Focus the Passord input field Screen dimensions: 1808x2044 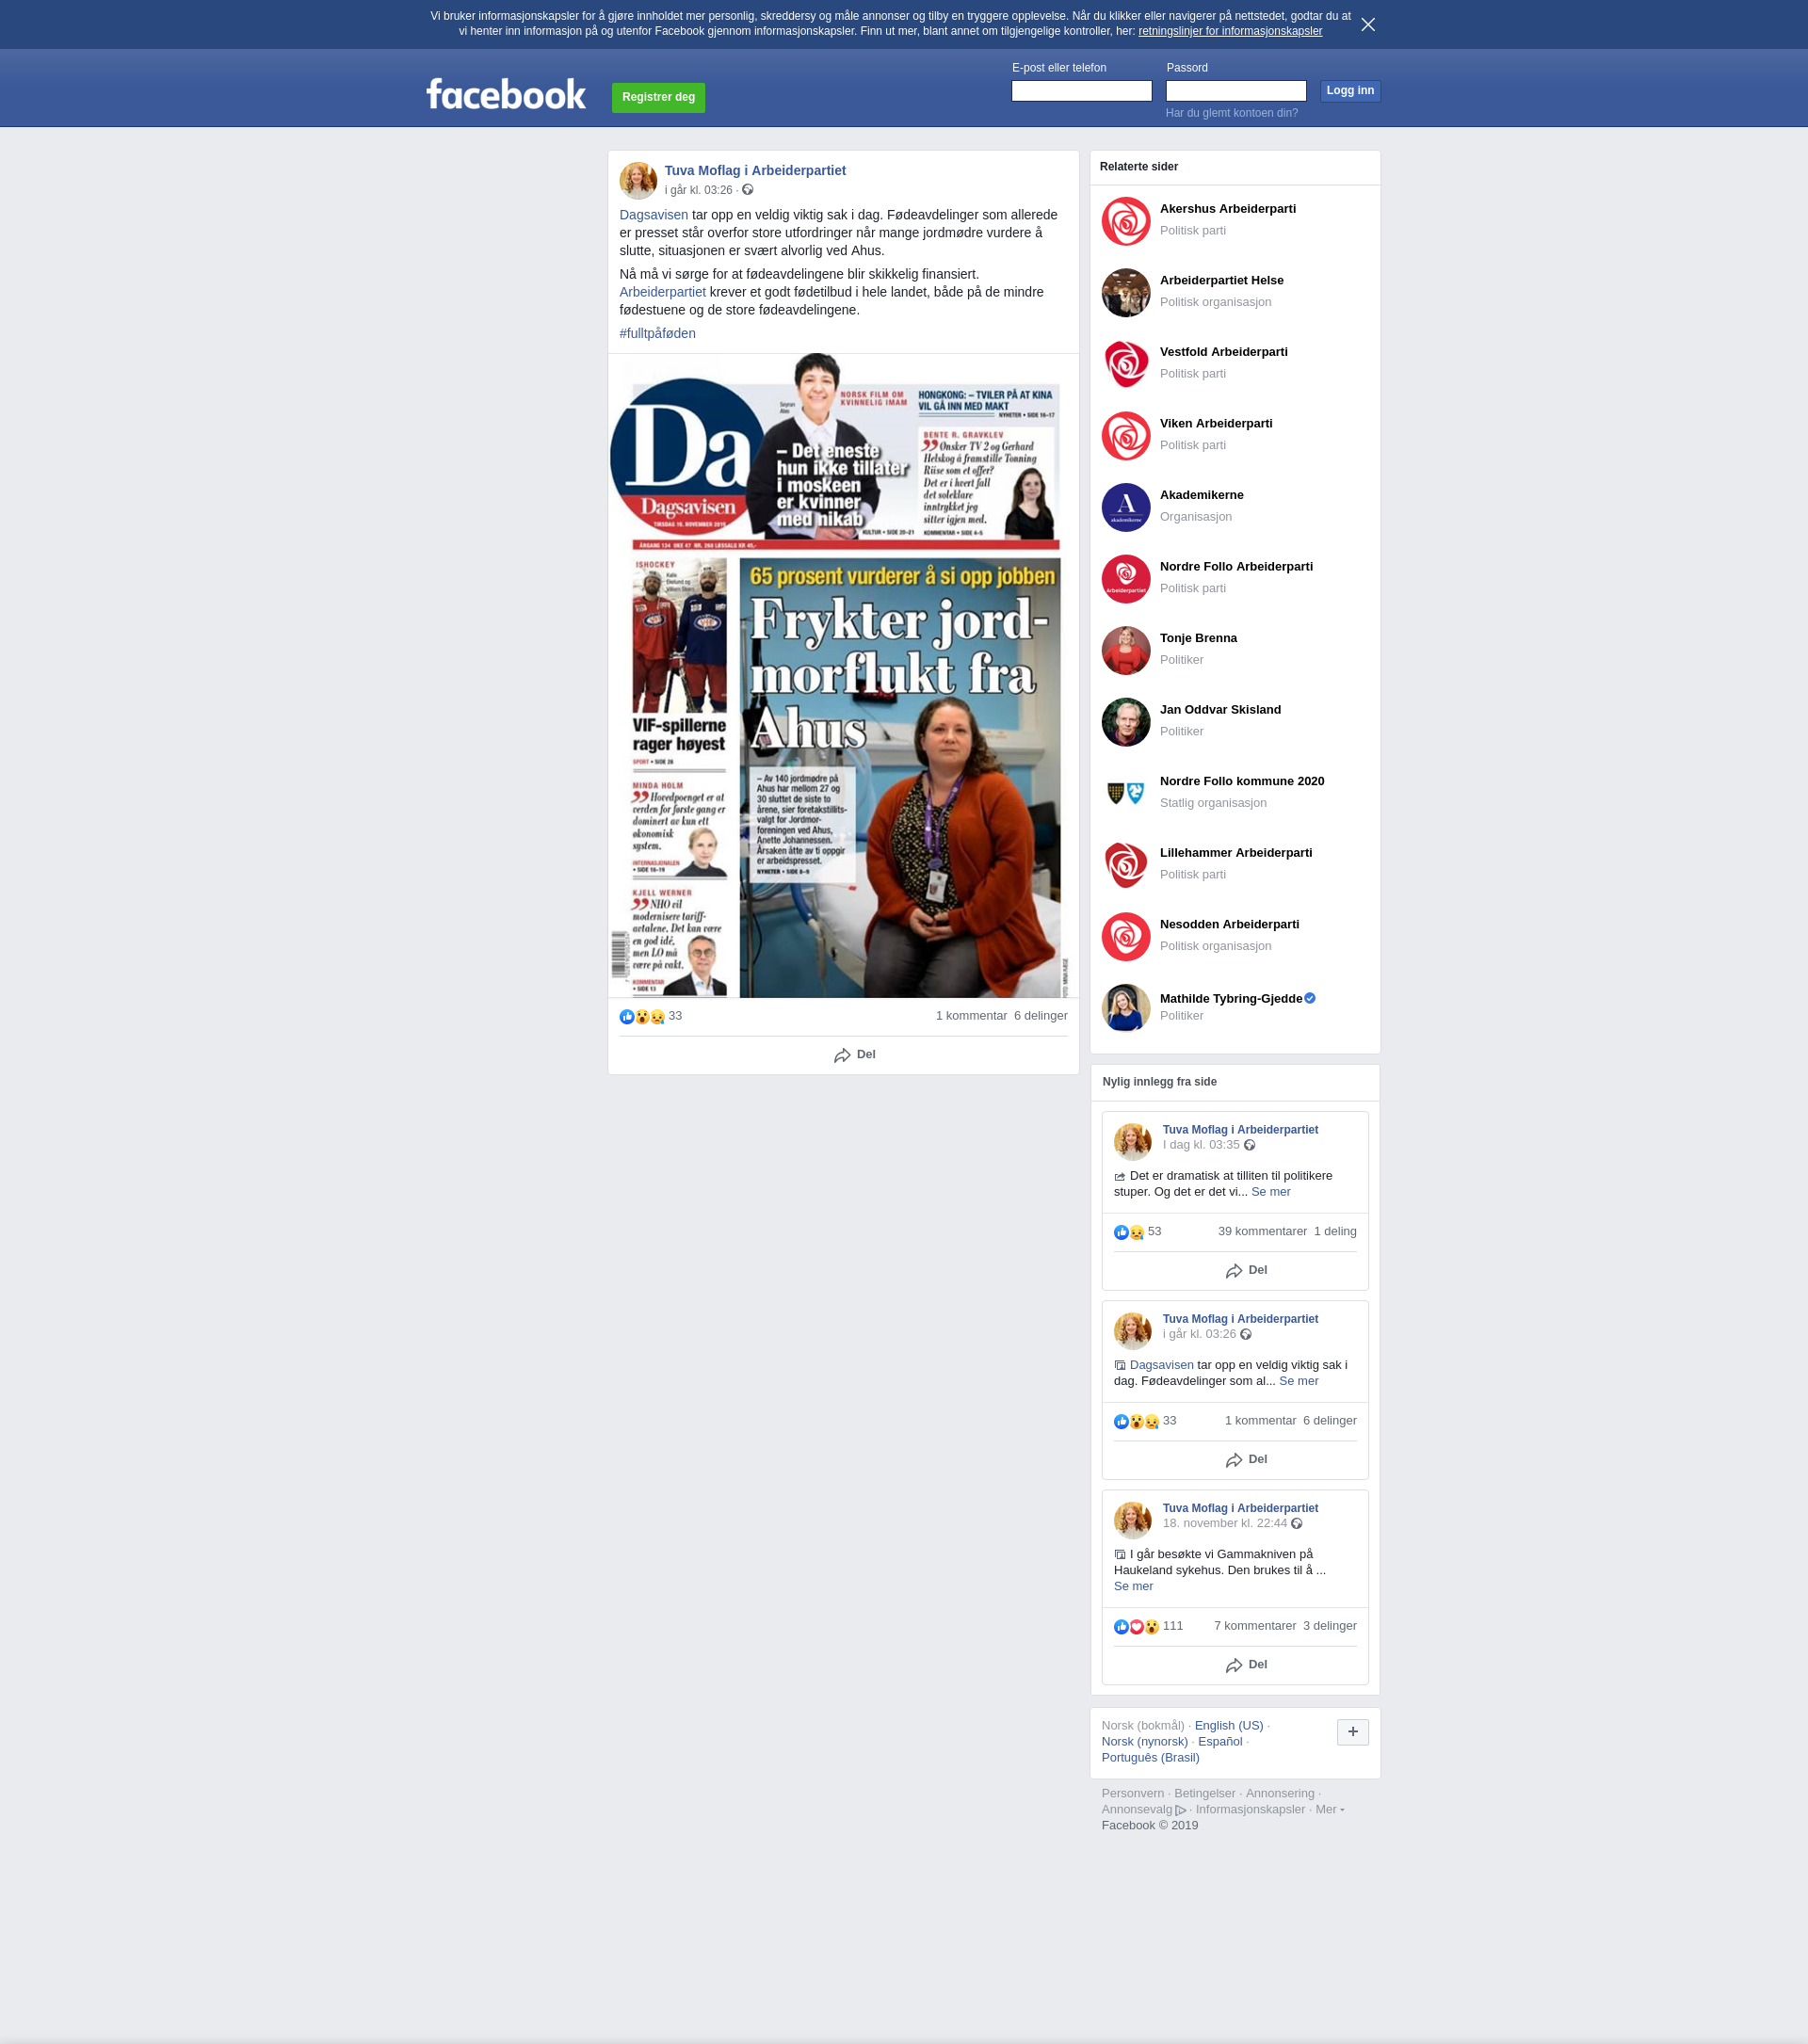point(1236,91)
